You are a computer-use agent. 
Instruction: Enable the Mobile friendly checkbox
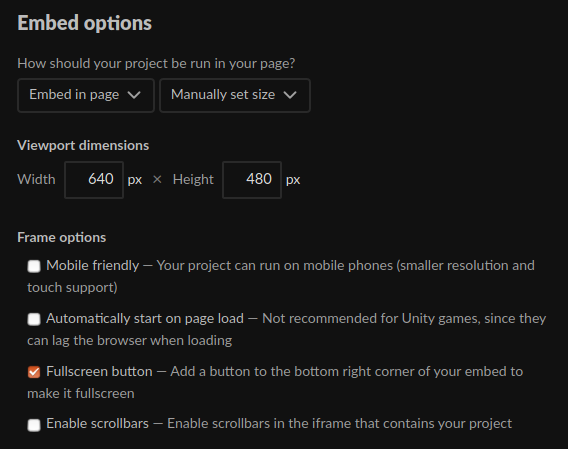[34, 266]
